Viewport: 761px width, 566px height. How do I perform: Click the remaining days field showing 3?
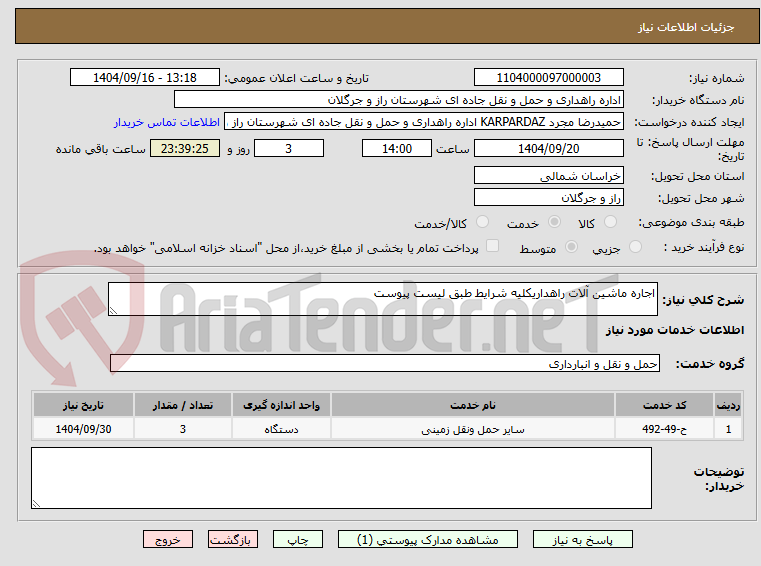[x=289, y=148]
